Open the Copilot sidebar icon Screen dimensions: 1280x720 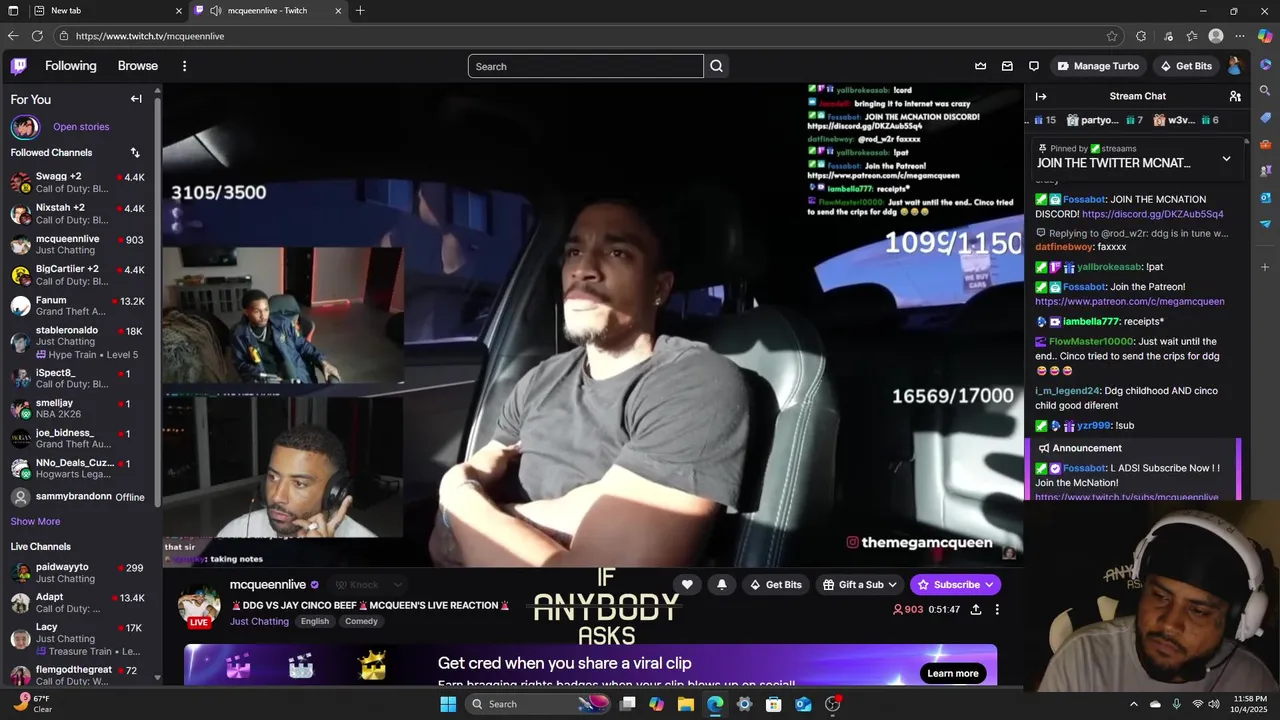[x=1265, y=36]
